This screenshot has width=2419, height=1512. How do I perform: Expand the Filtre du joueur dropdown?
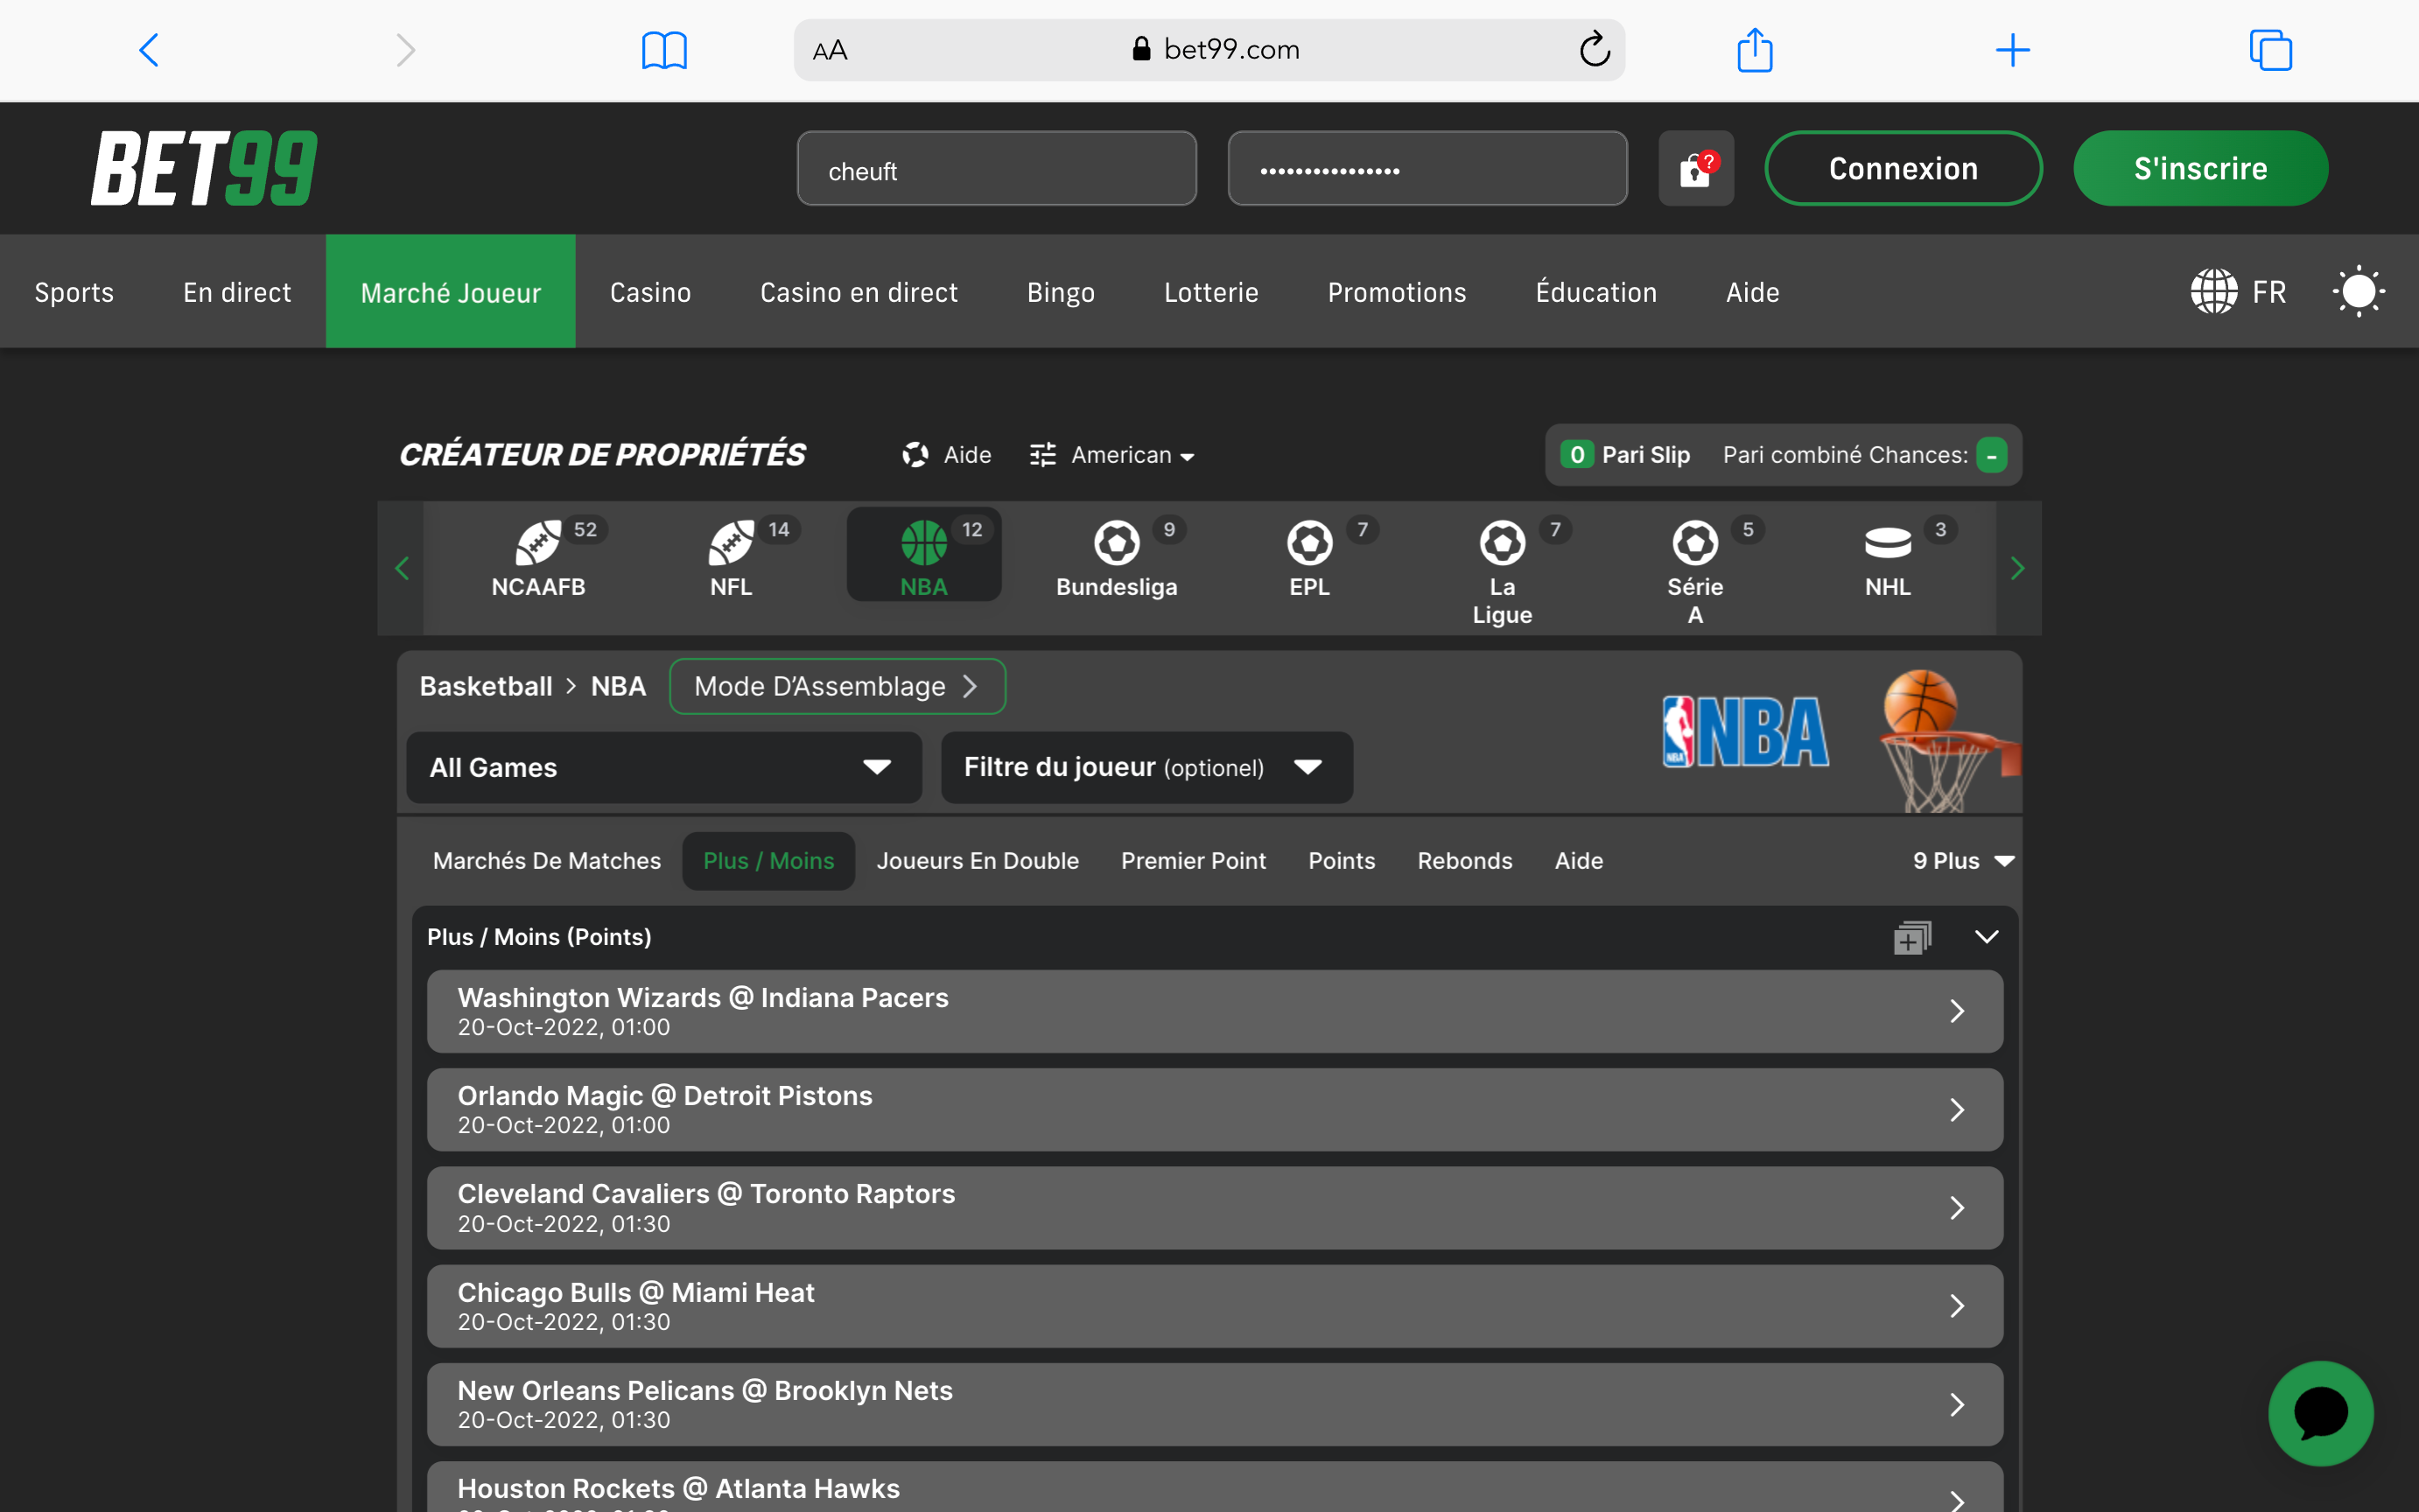click(1146, 768)
